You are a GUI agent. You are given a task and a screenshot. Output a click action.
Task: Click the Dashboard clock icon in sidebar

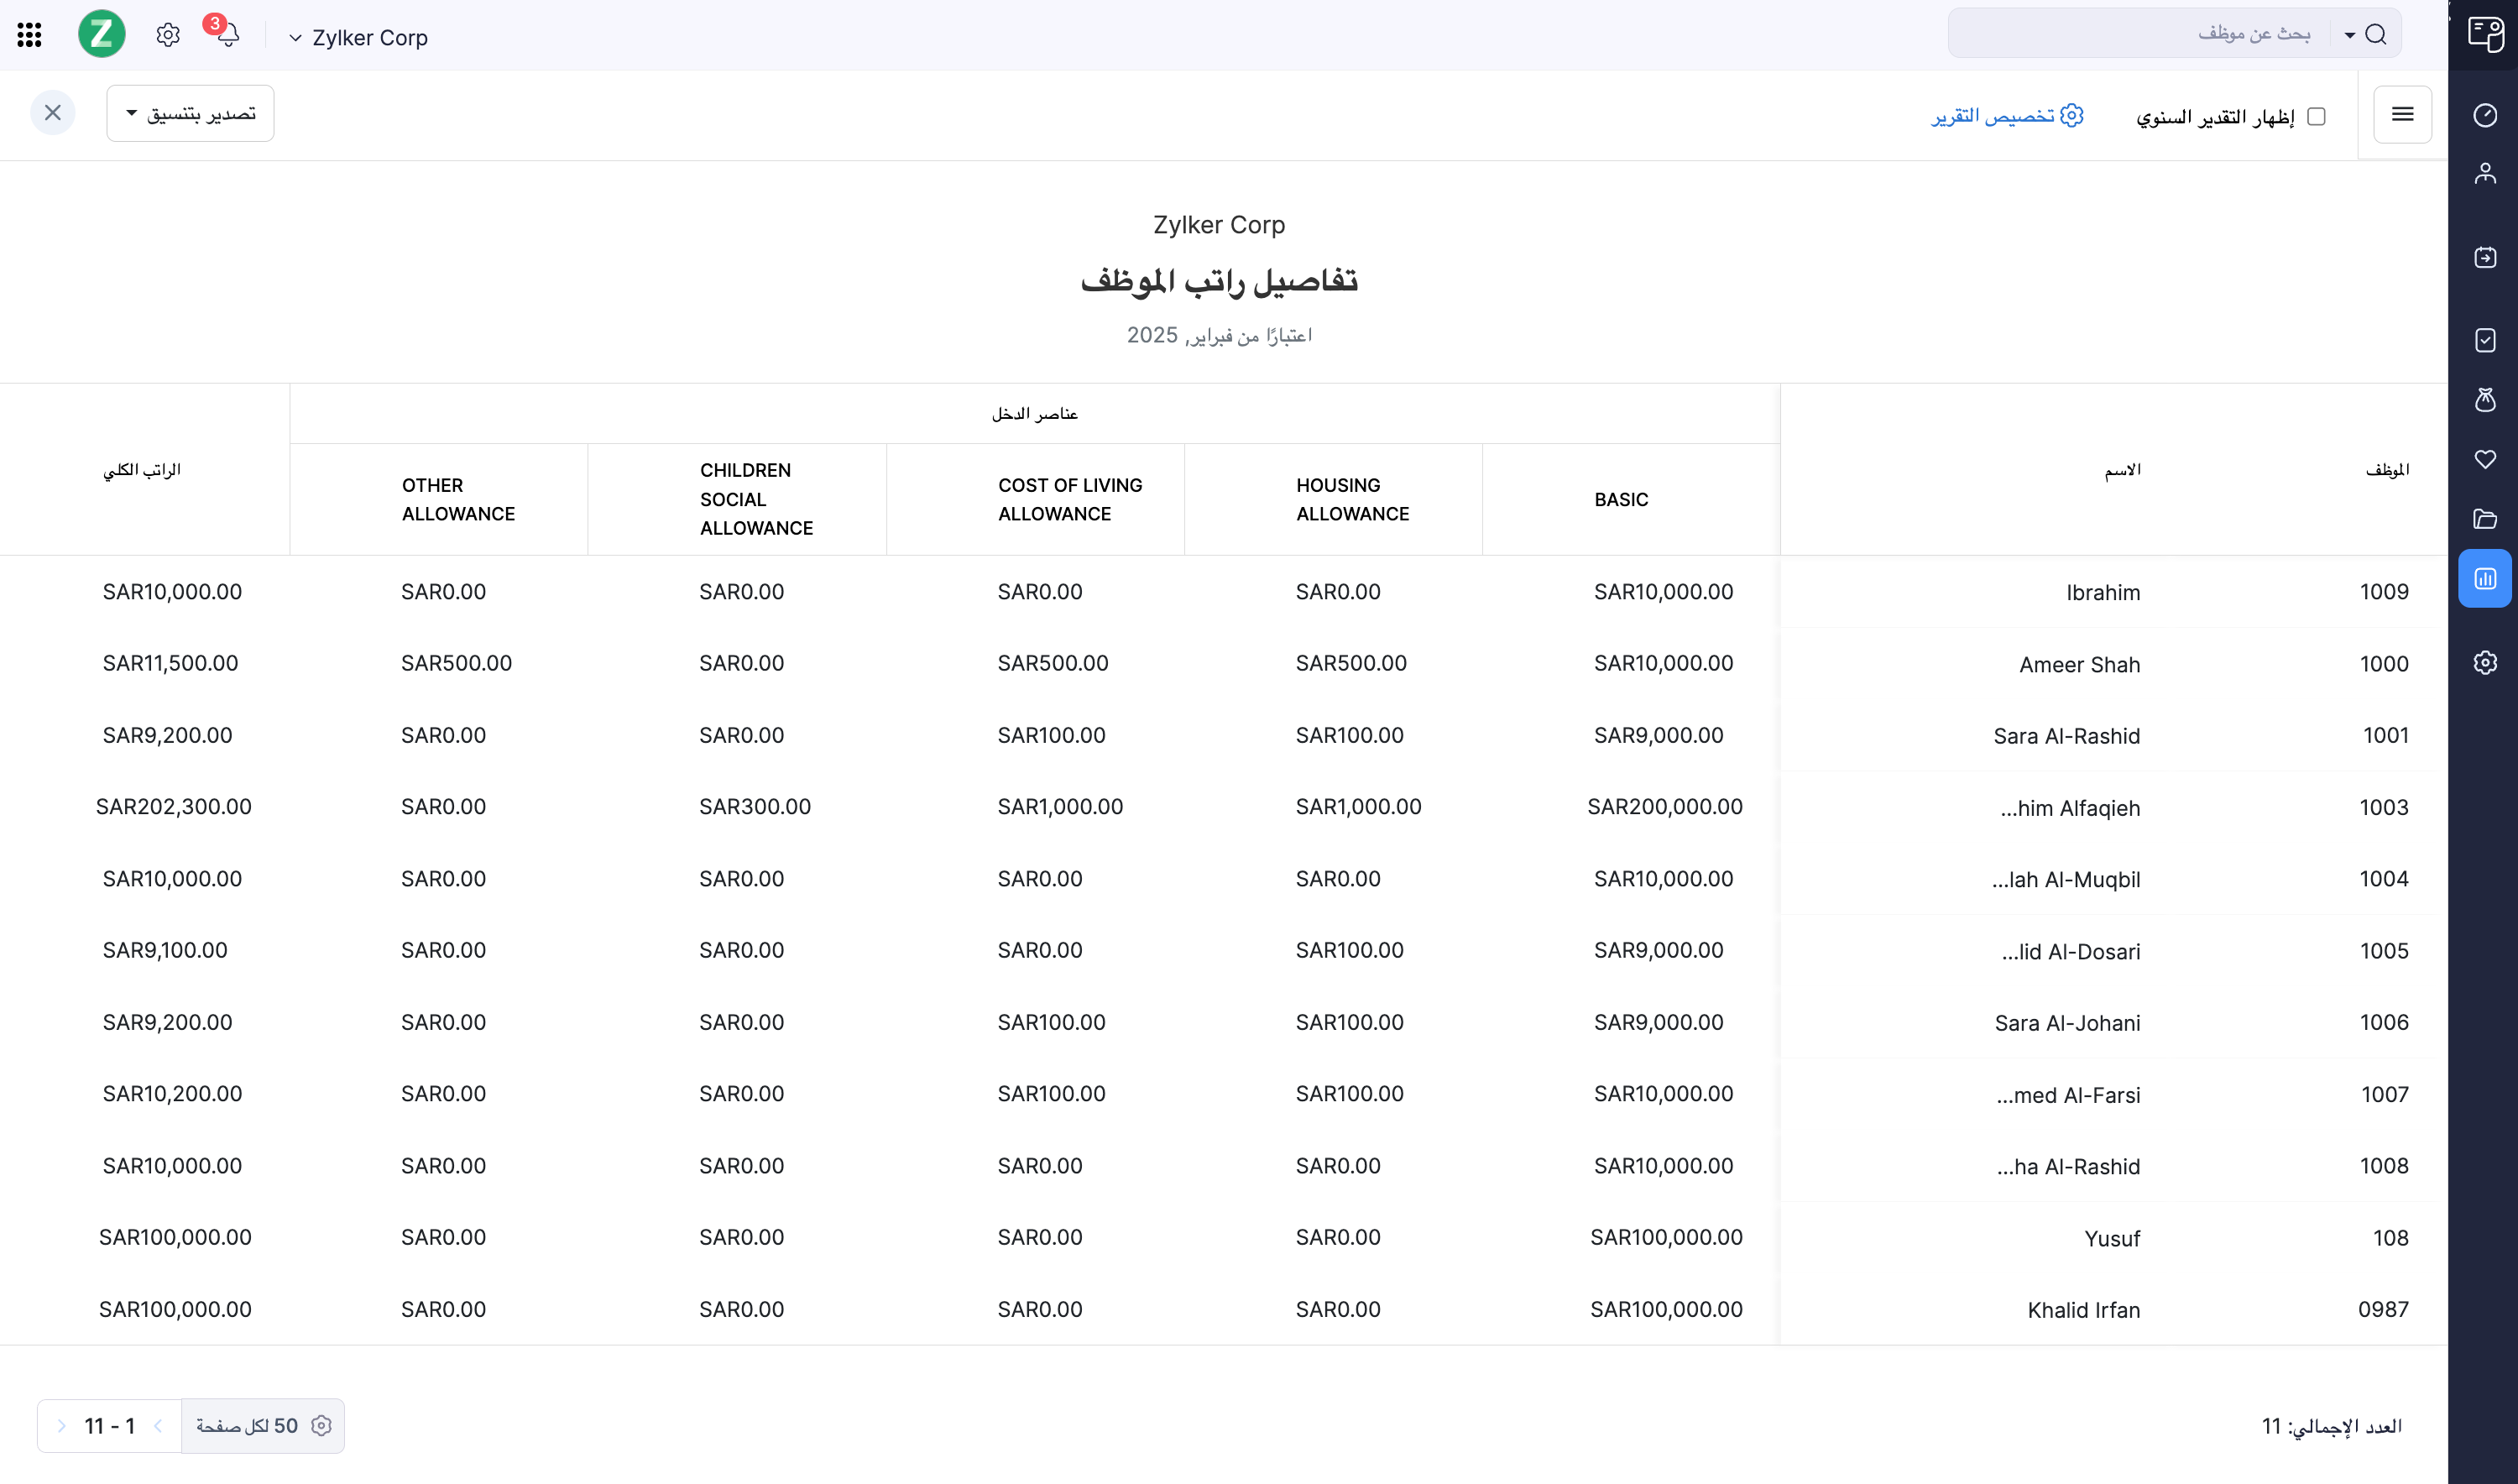coord(2486,115)
